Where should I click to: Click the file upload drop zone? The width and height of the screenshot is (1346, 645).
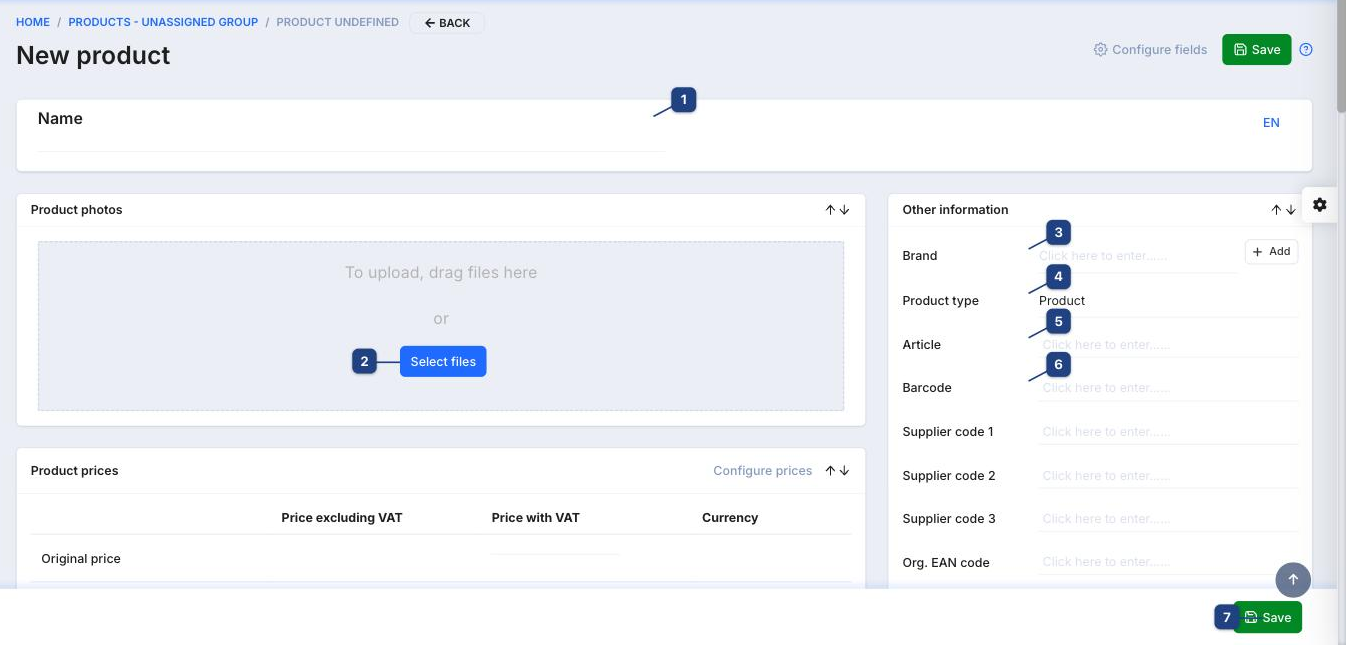tap(441, 326)
